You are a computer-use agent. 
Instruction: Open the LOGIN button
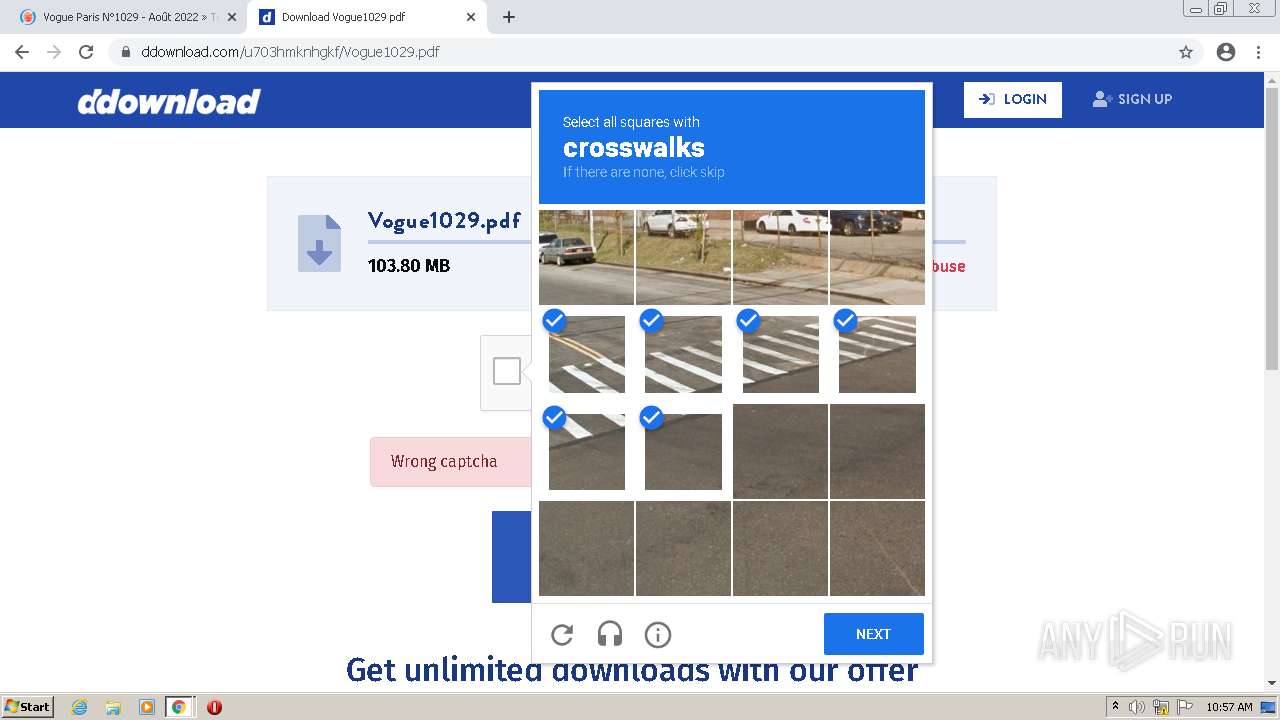[1013, 99]
